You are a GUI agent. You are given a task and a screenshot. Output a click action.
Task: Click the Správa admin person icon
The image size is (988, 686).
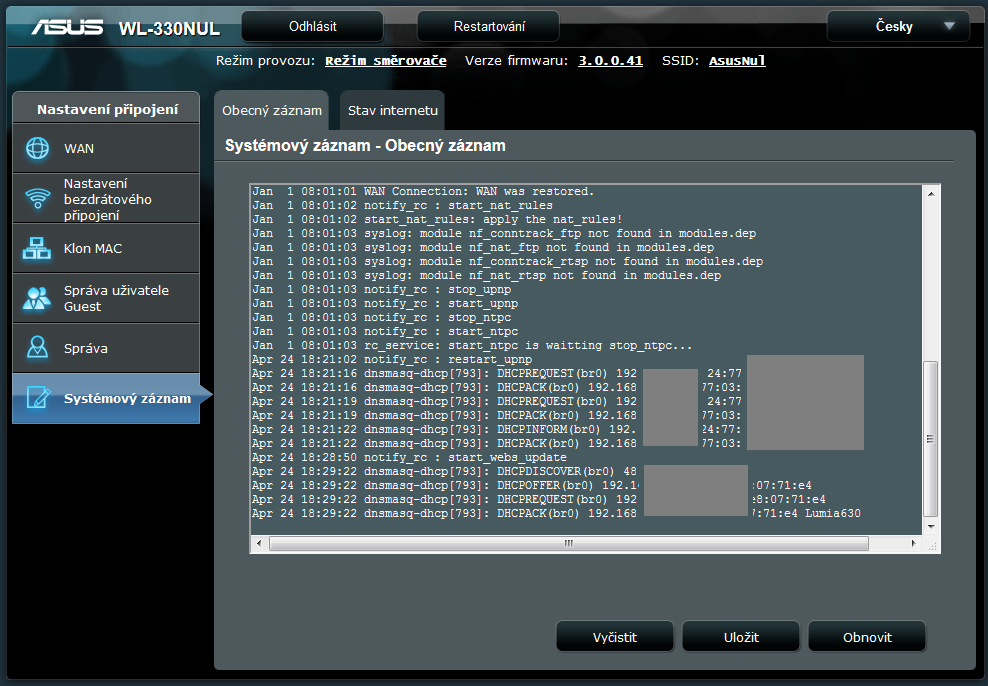coord(38,349)
